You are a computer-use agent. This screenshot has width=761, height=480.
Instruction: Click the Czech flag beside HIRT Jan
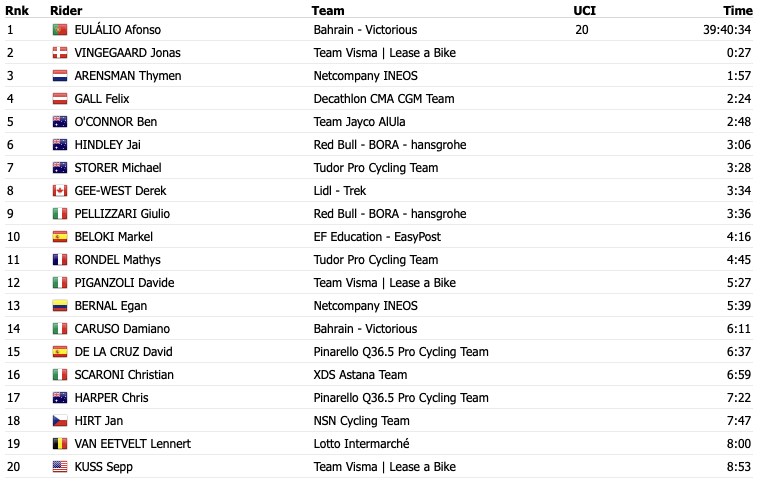coord(60,421)
